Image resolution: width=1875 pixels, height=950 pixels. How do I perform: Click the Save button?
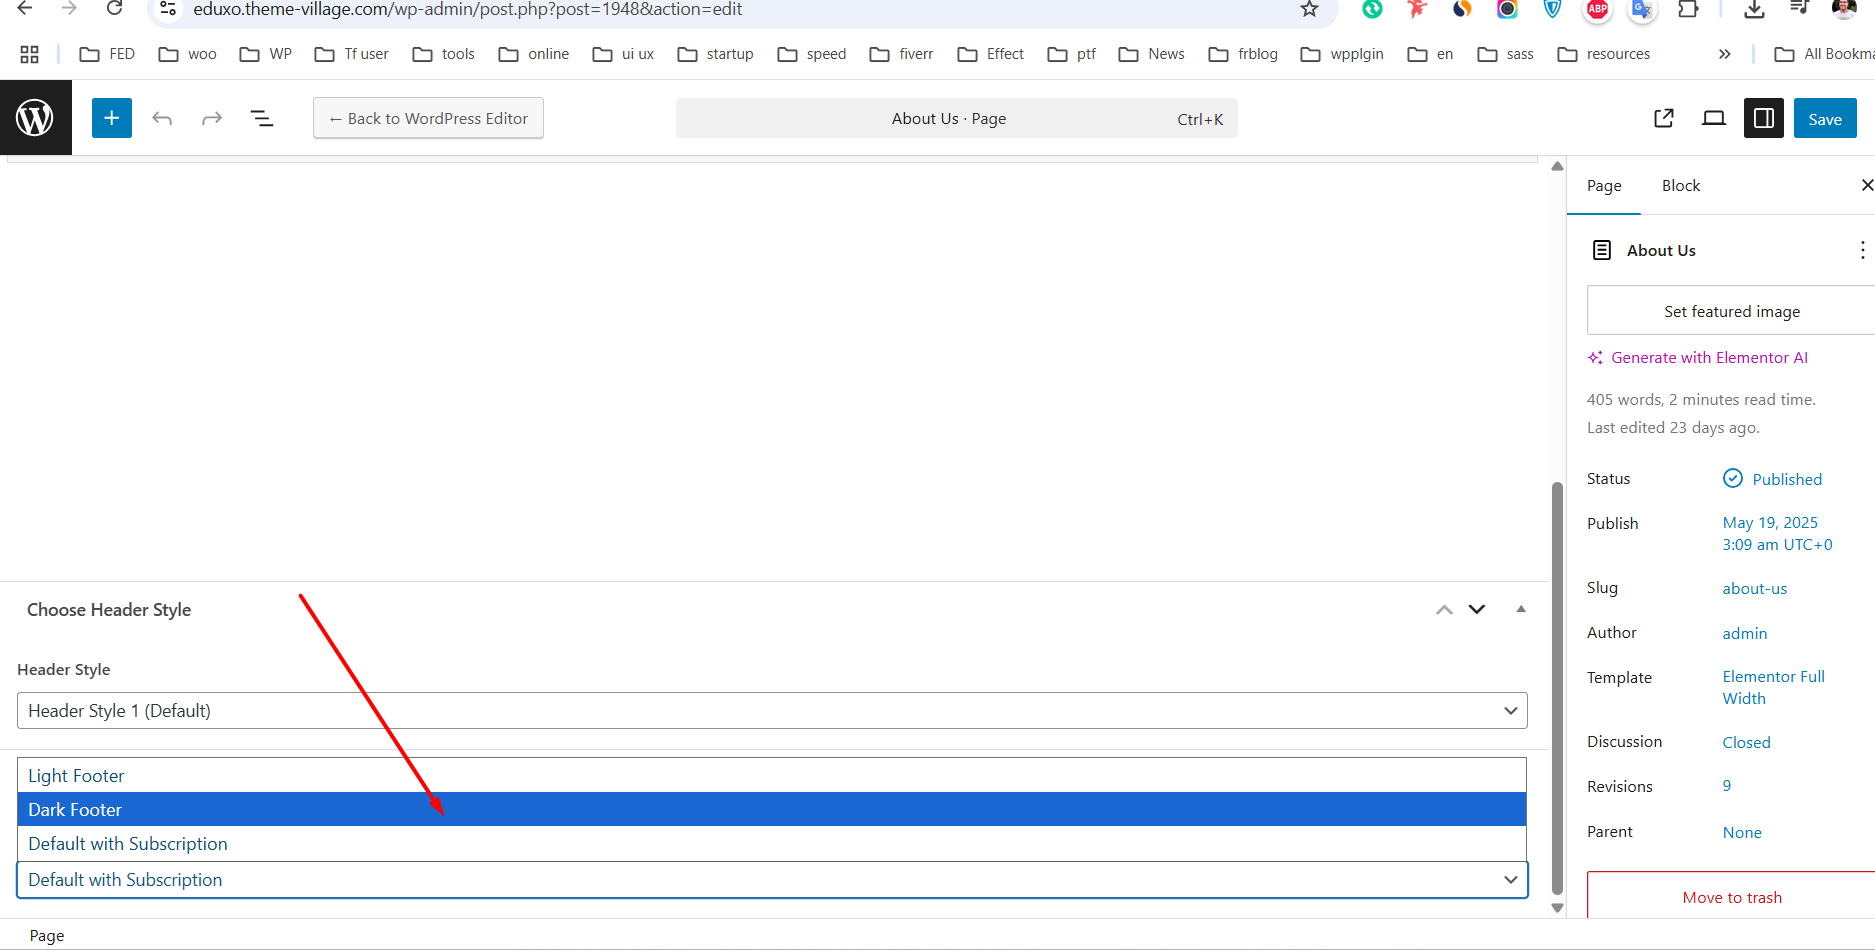[x=1824, y=117]
